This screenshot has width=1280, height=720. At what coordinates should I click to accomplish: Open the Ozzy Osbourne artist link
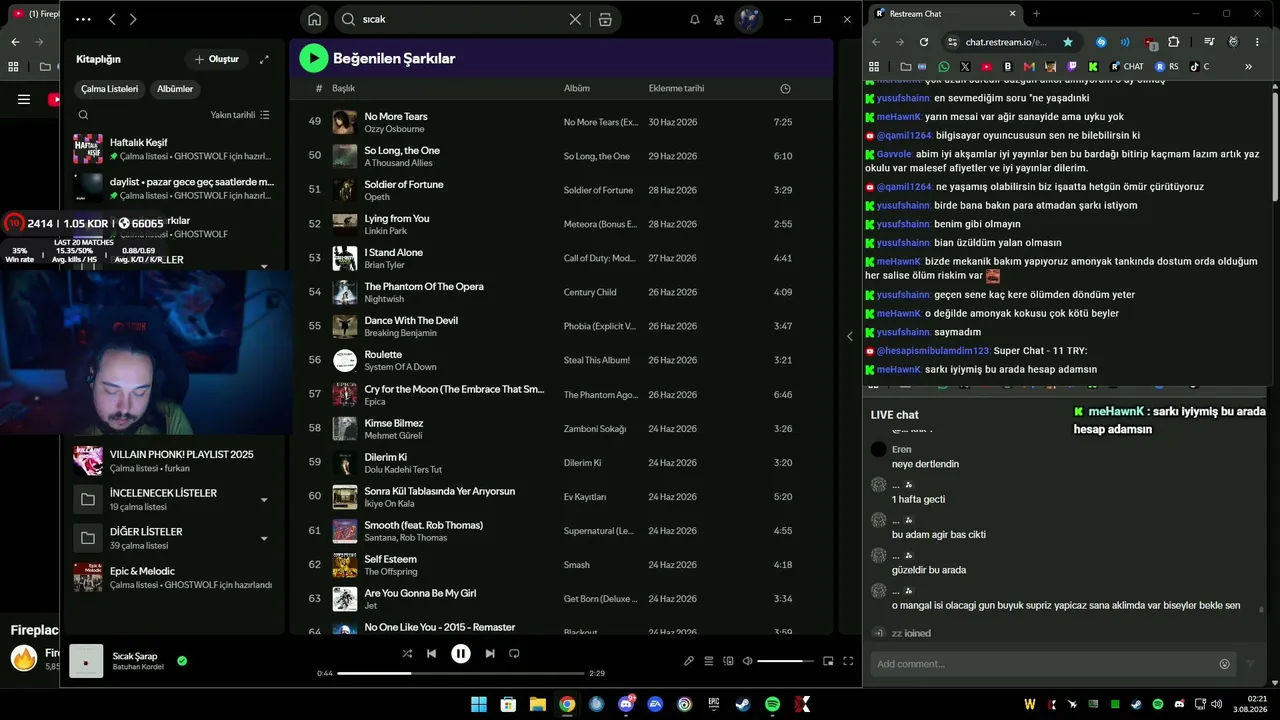coord(394,129)
